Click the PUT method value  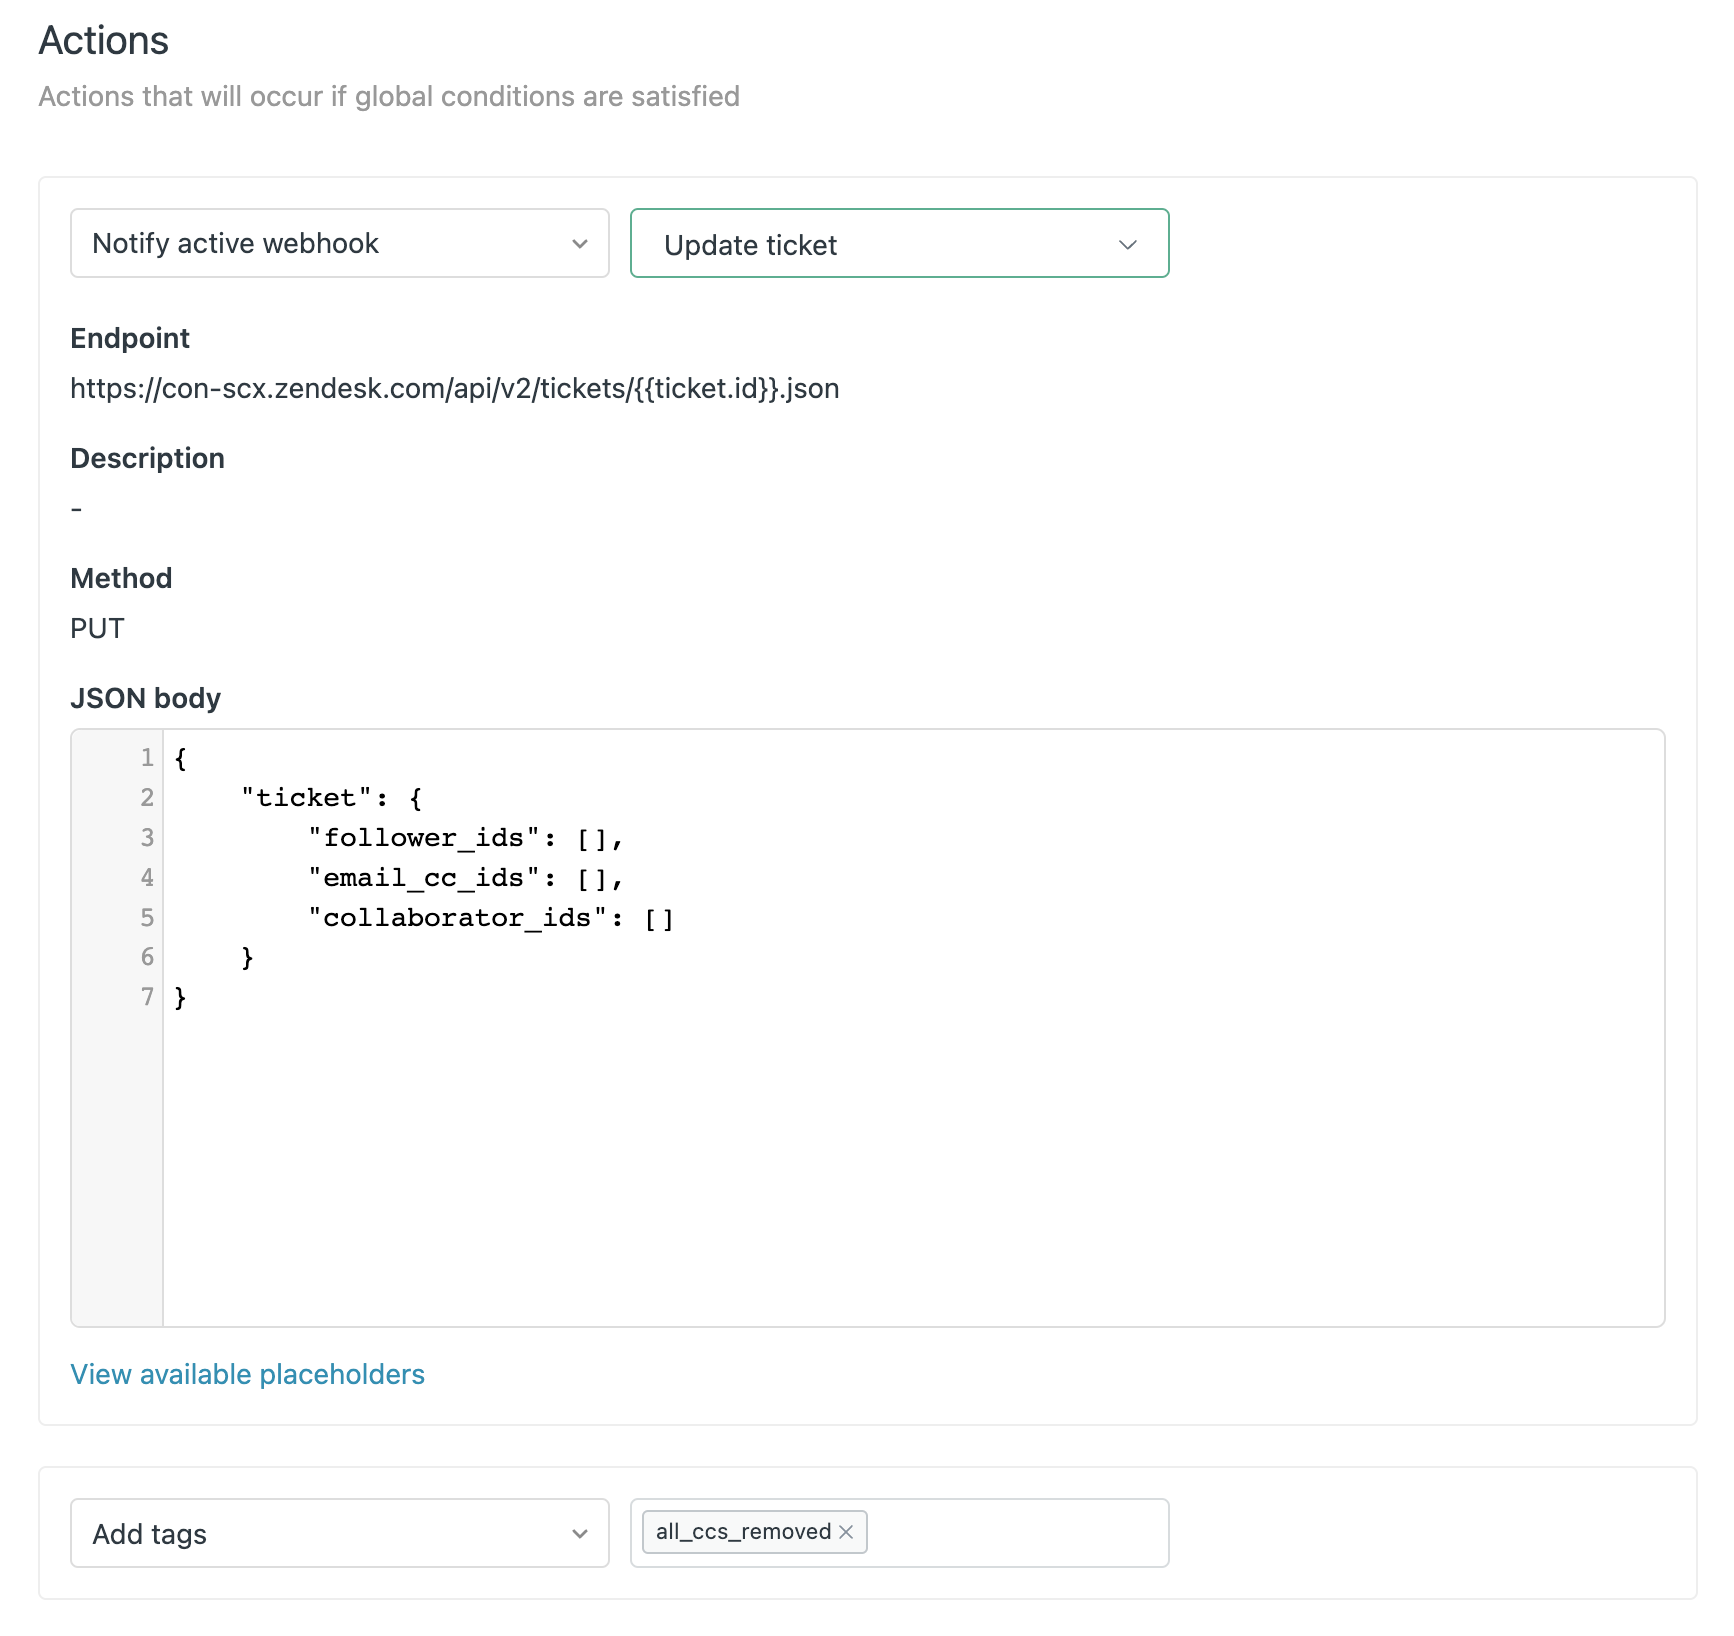[x=97, y=628]
